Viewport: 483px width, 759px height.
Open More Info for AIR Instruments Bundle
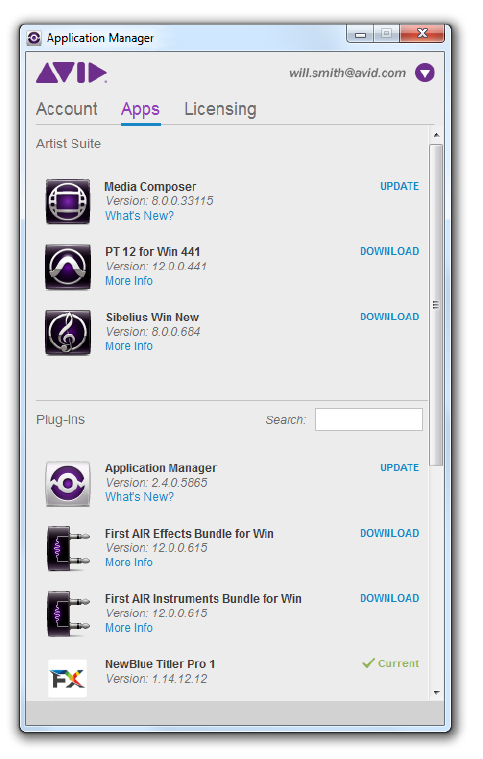pos(129,628)
